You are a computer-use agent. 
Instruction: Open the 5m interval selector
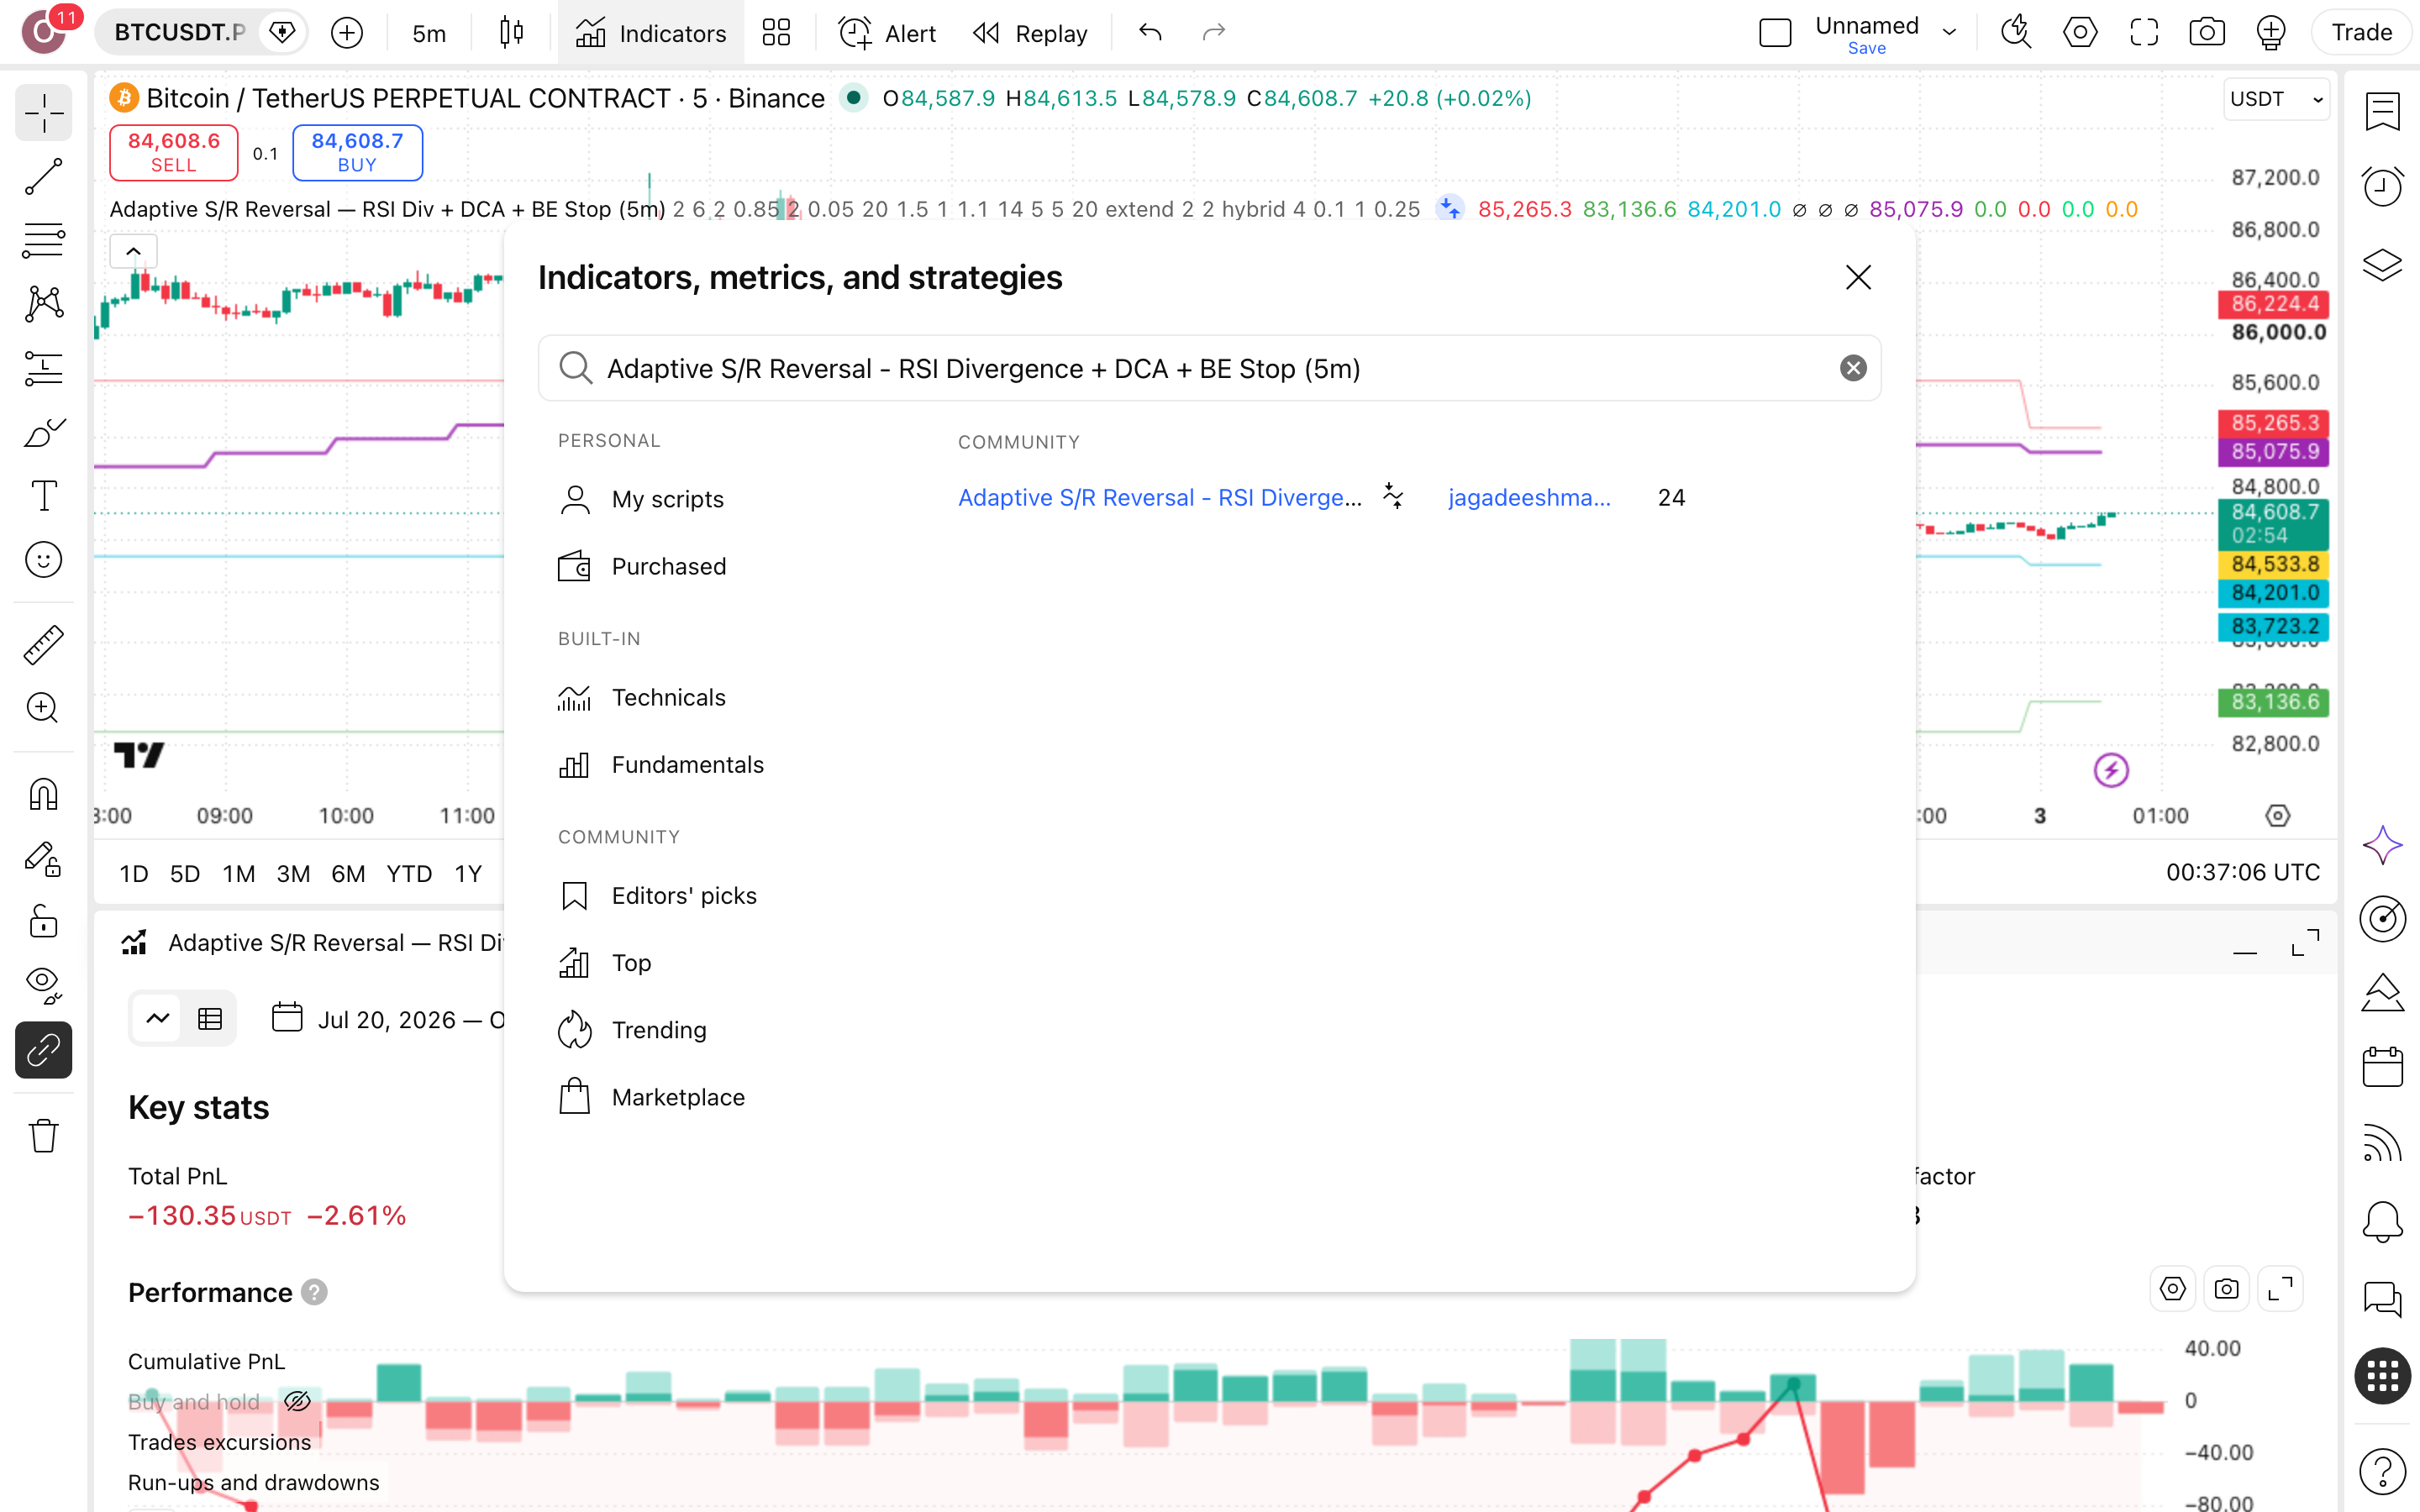[429, 33]
